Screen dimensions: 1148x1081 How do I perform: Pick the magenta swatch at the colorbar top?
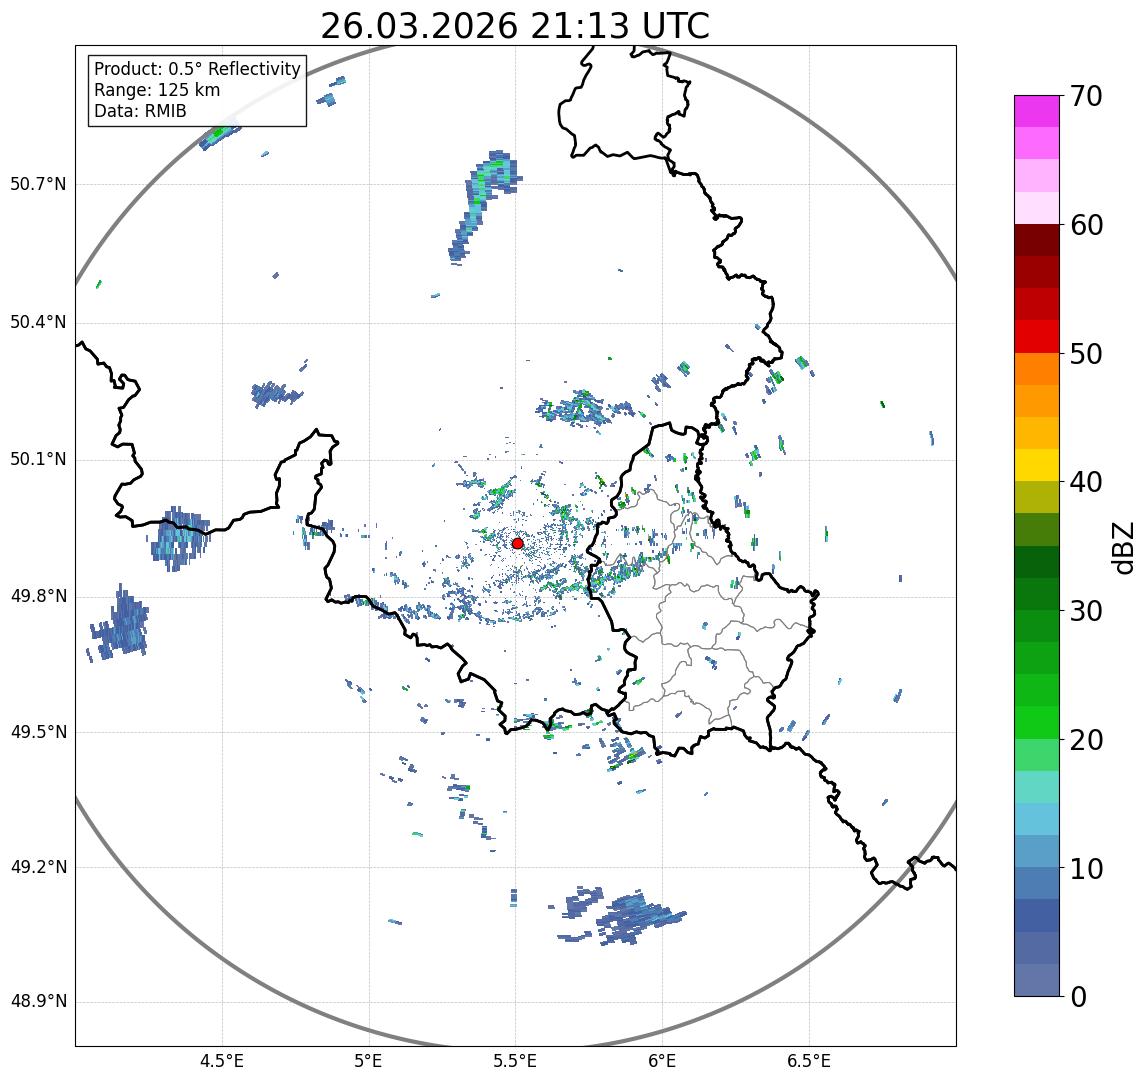click(1037, 111)
